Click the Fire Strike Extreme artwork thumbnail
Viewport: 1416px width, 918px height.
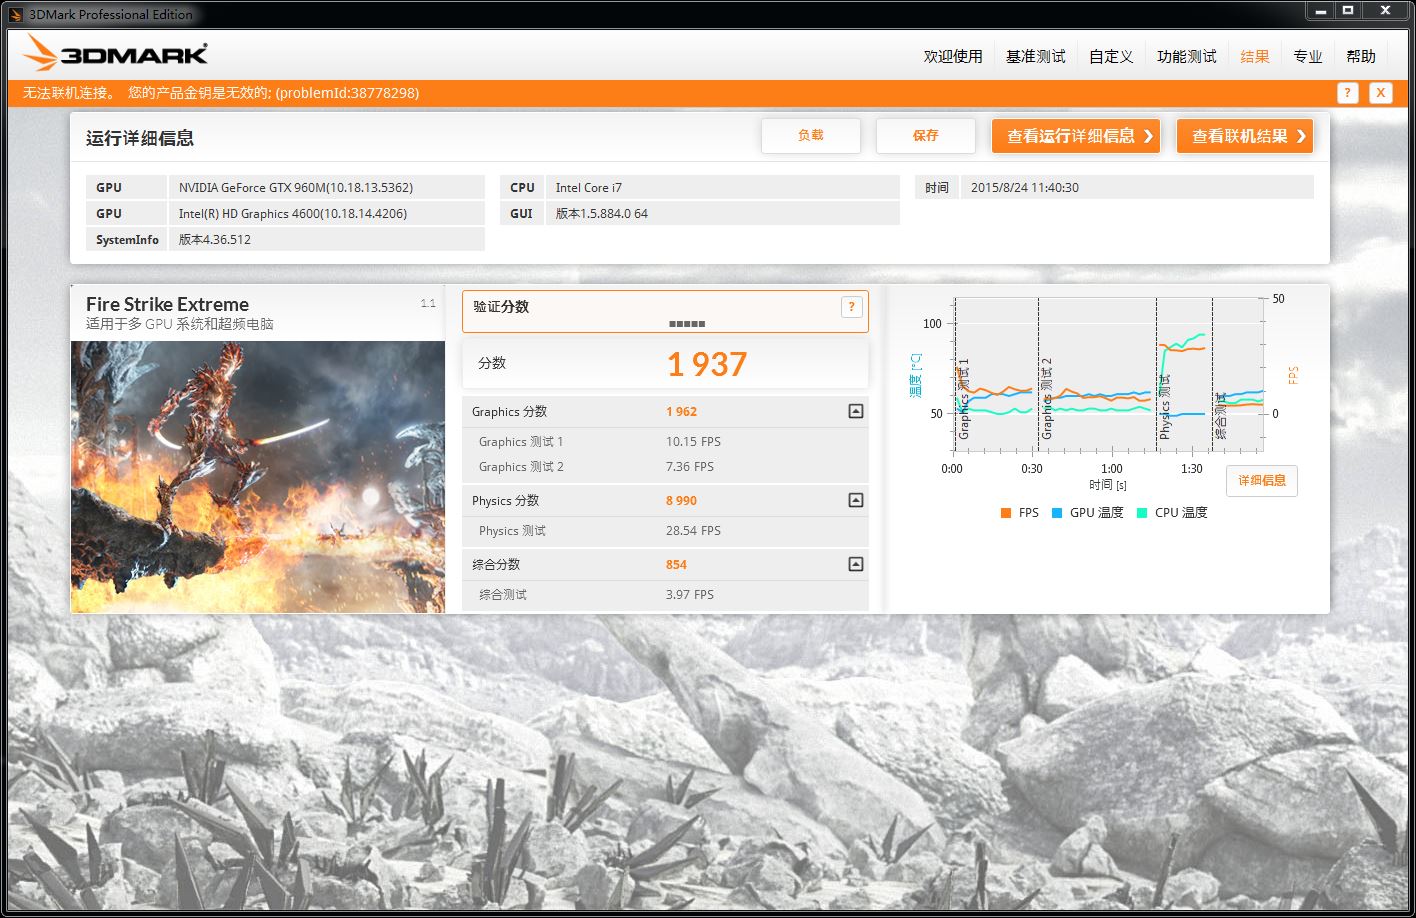coord(258,477)
